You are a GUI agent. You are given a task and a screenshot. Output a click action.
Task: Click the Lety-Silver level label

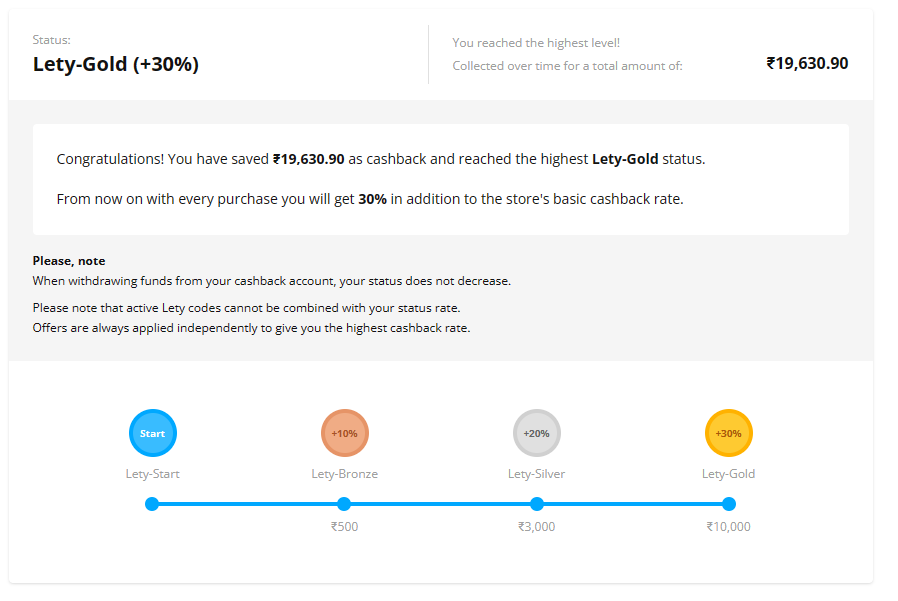[x=537, y=474]
